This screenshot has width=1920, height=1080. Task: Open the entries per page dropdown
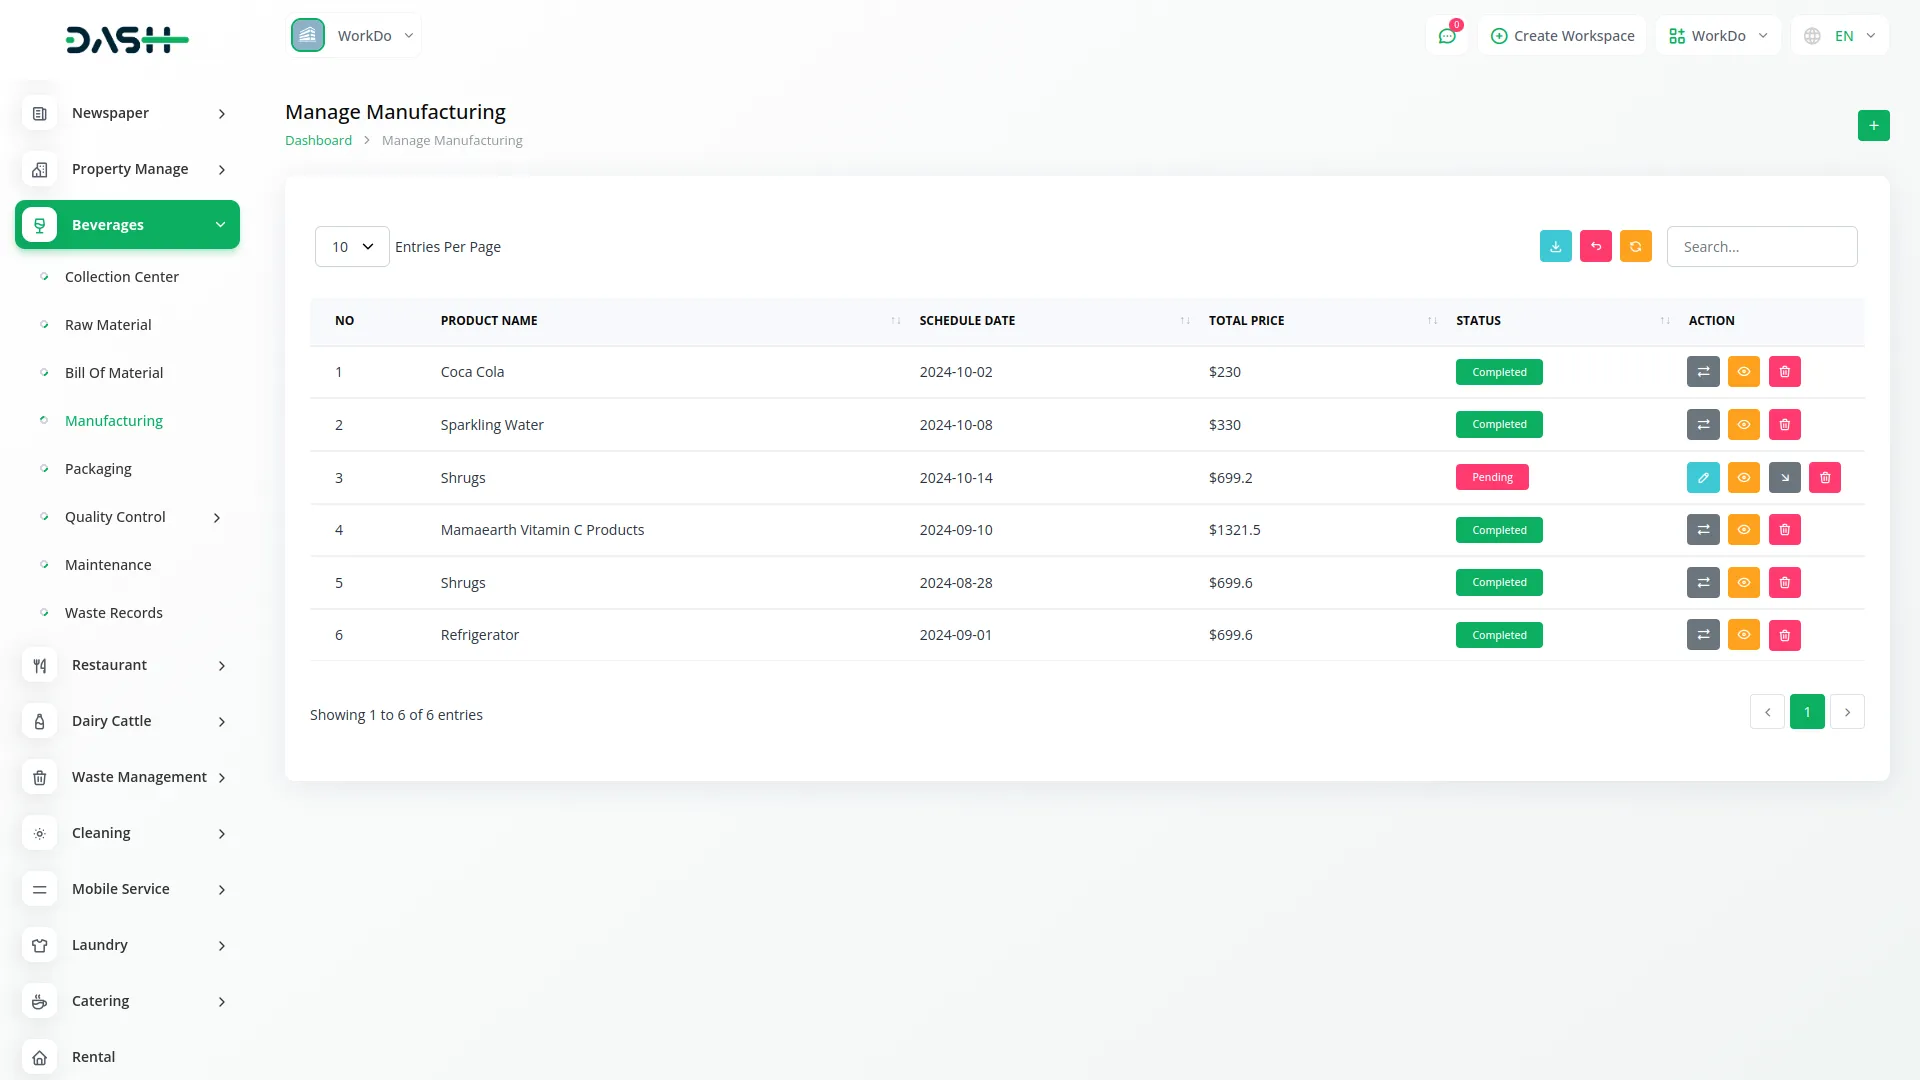(352, 247)
